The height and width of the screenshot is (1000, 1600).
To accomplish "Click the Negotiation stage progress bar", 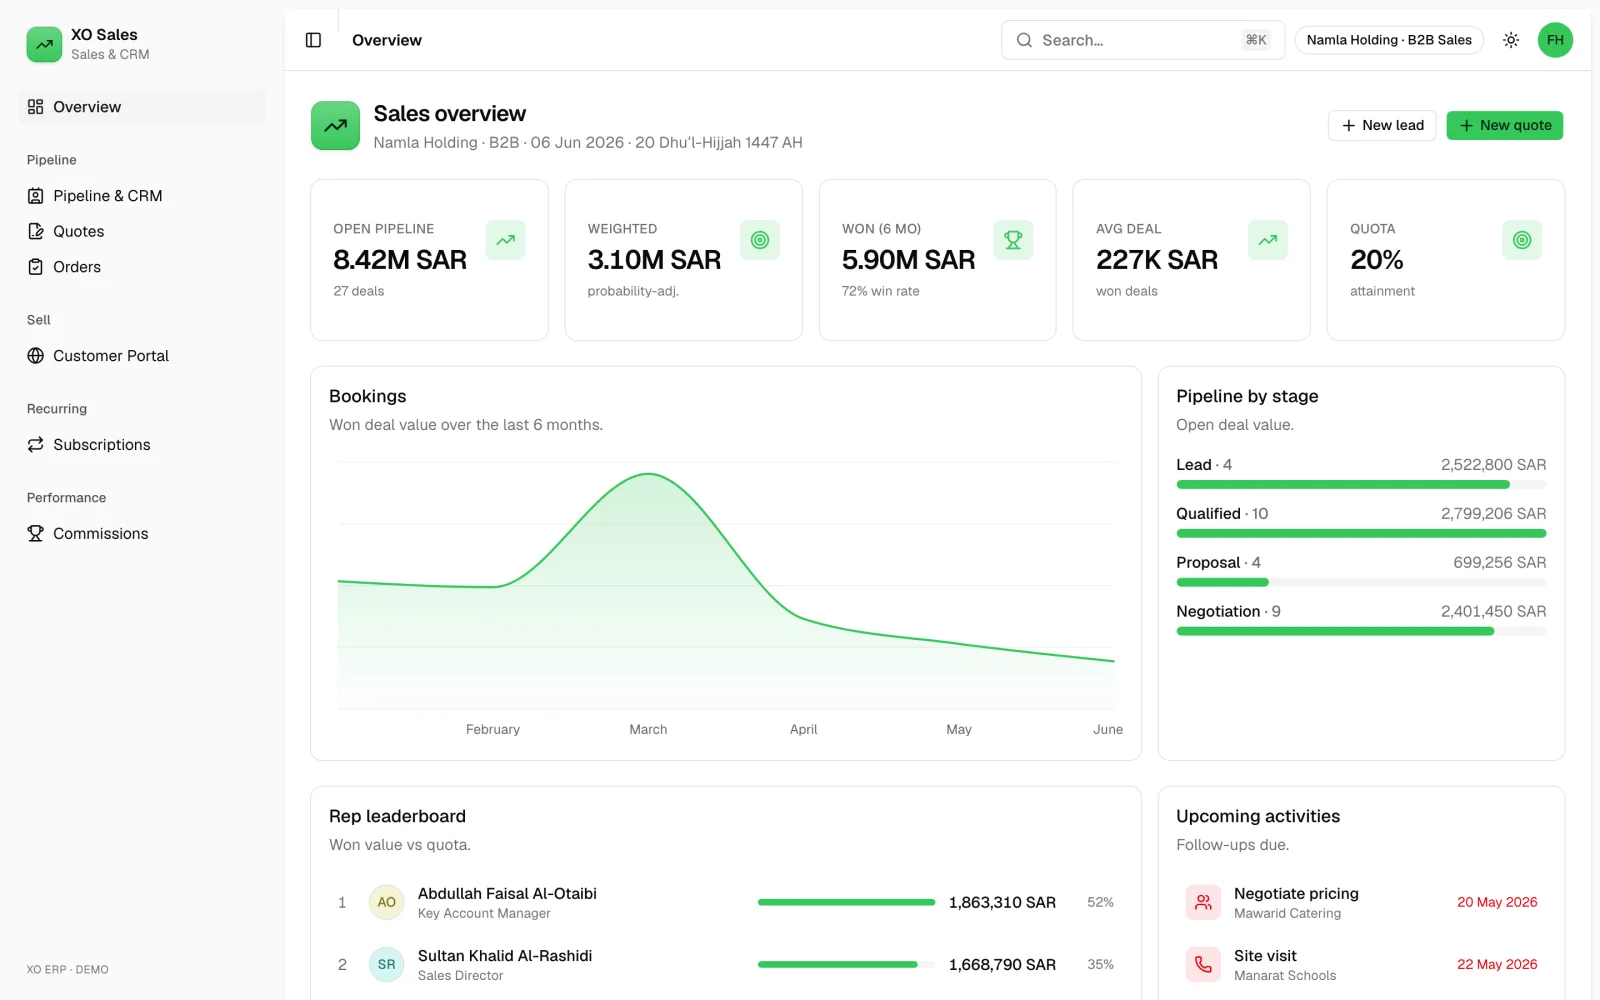I will tap(1361, 631).
